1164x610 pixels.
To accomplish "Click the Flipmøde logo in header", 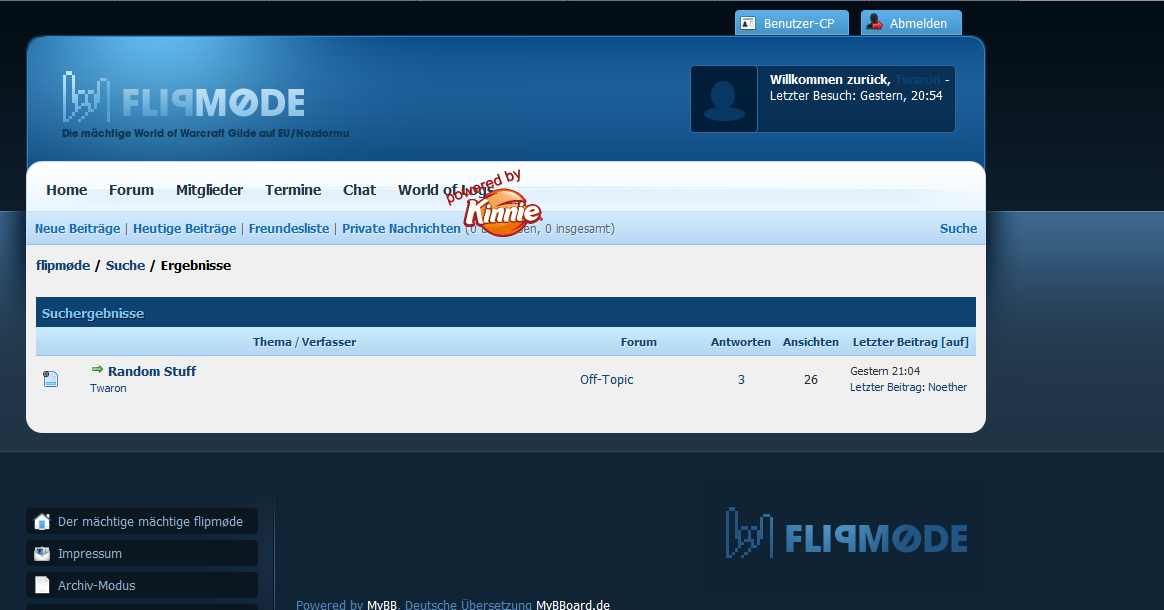I will coord(184,100).
